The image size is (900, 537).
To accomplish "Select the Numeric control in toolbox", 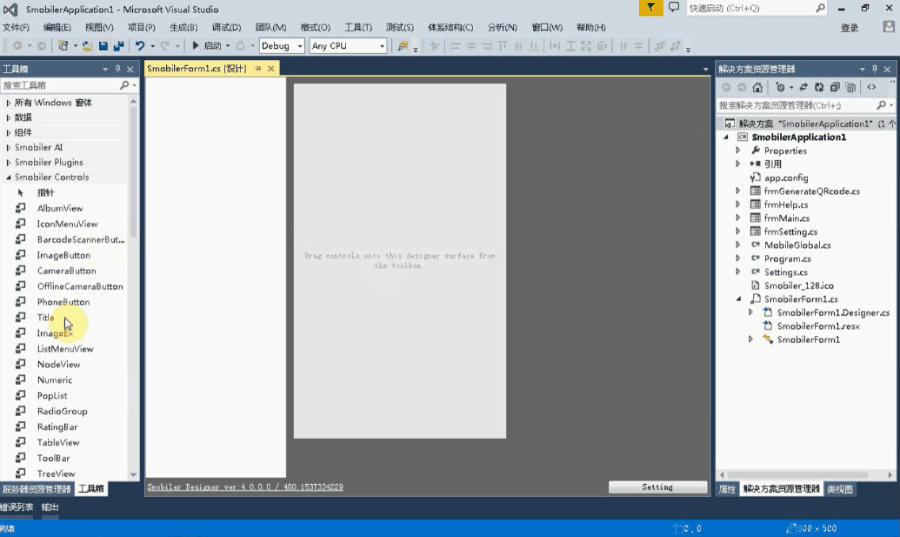I will tap(55, 380).
